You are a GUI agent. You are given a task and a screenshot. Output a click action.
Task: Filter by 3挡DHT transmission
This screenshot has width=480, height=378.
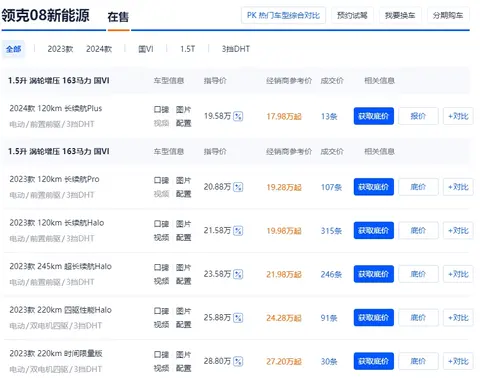pos(236,49)
